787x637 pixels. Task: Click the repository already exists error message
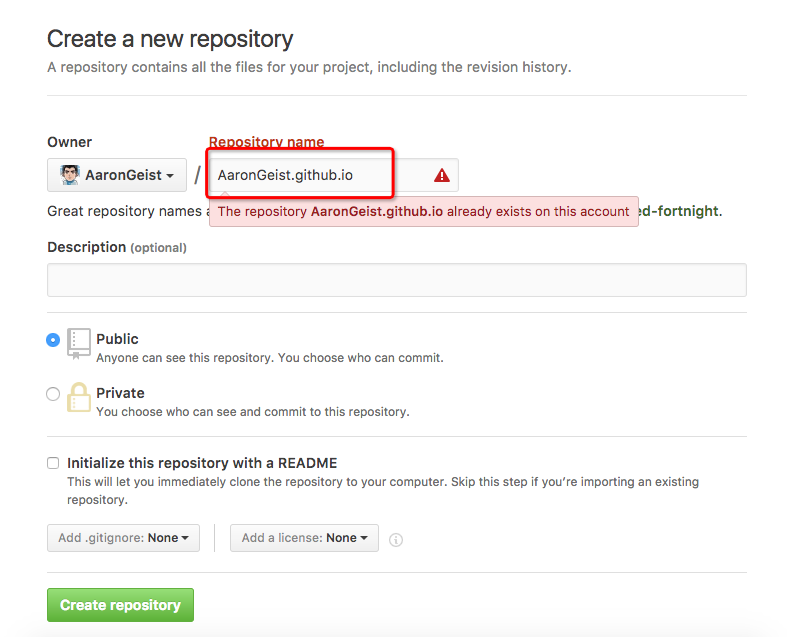pos(424,211)
